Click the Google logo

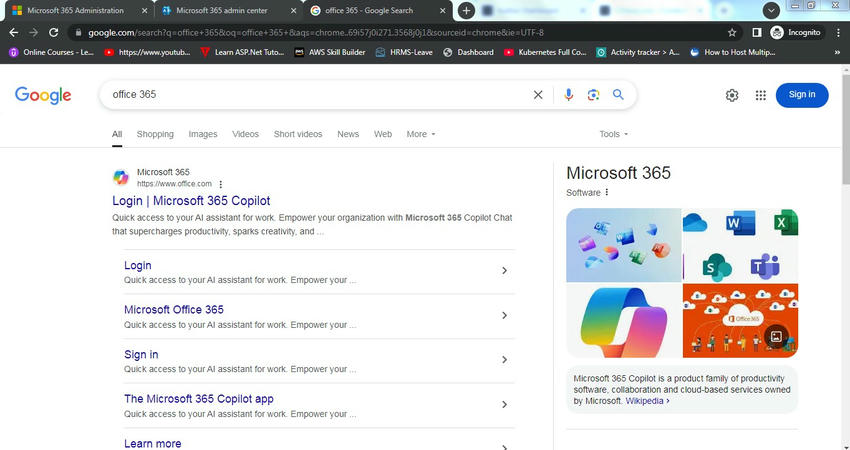tap(43, 95)
